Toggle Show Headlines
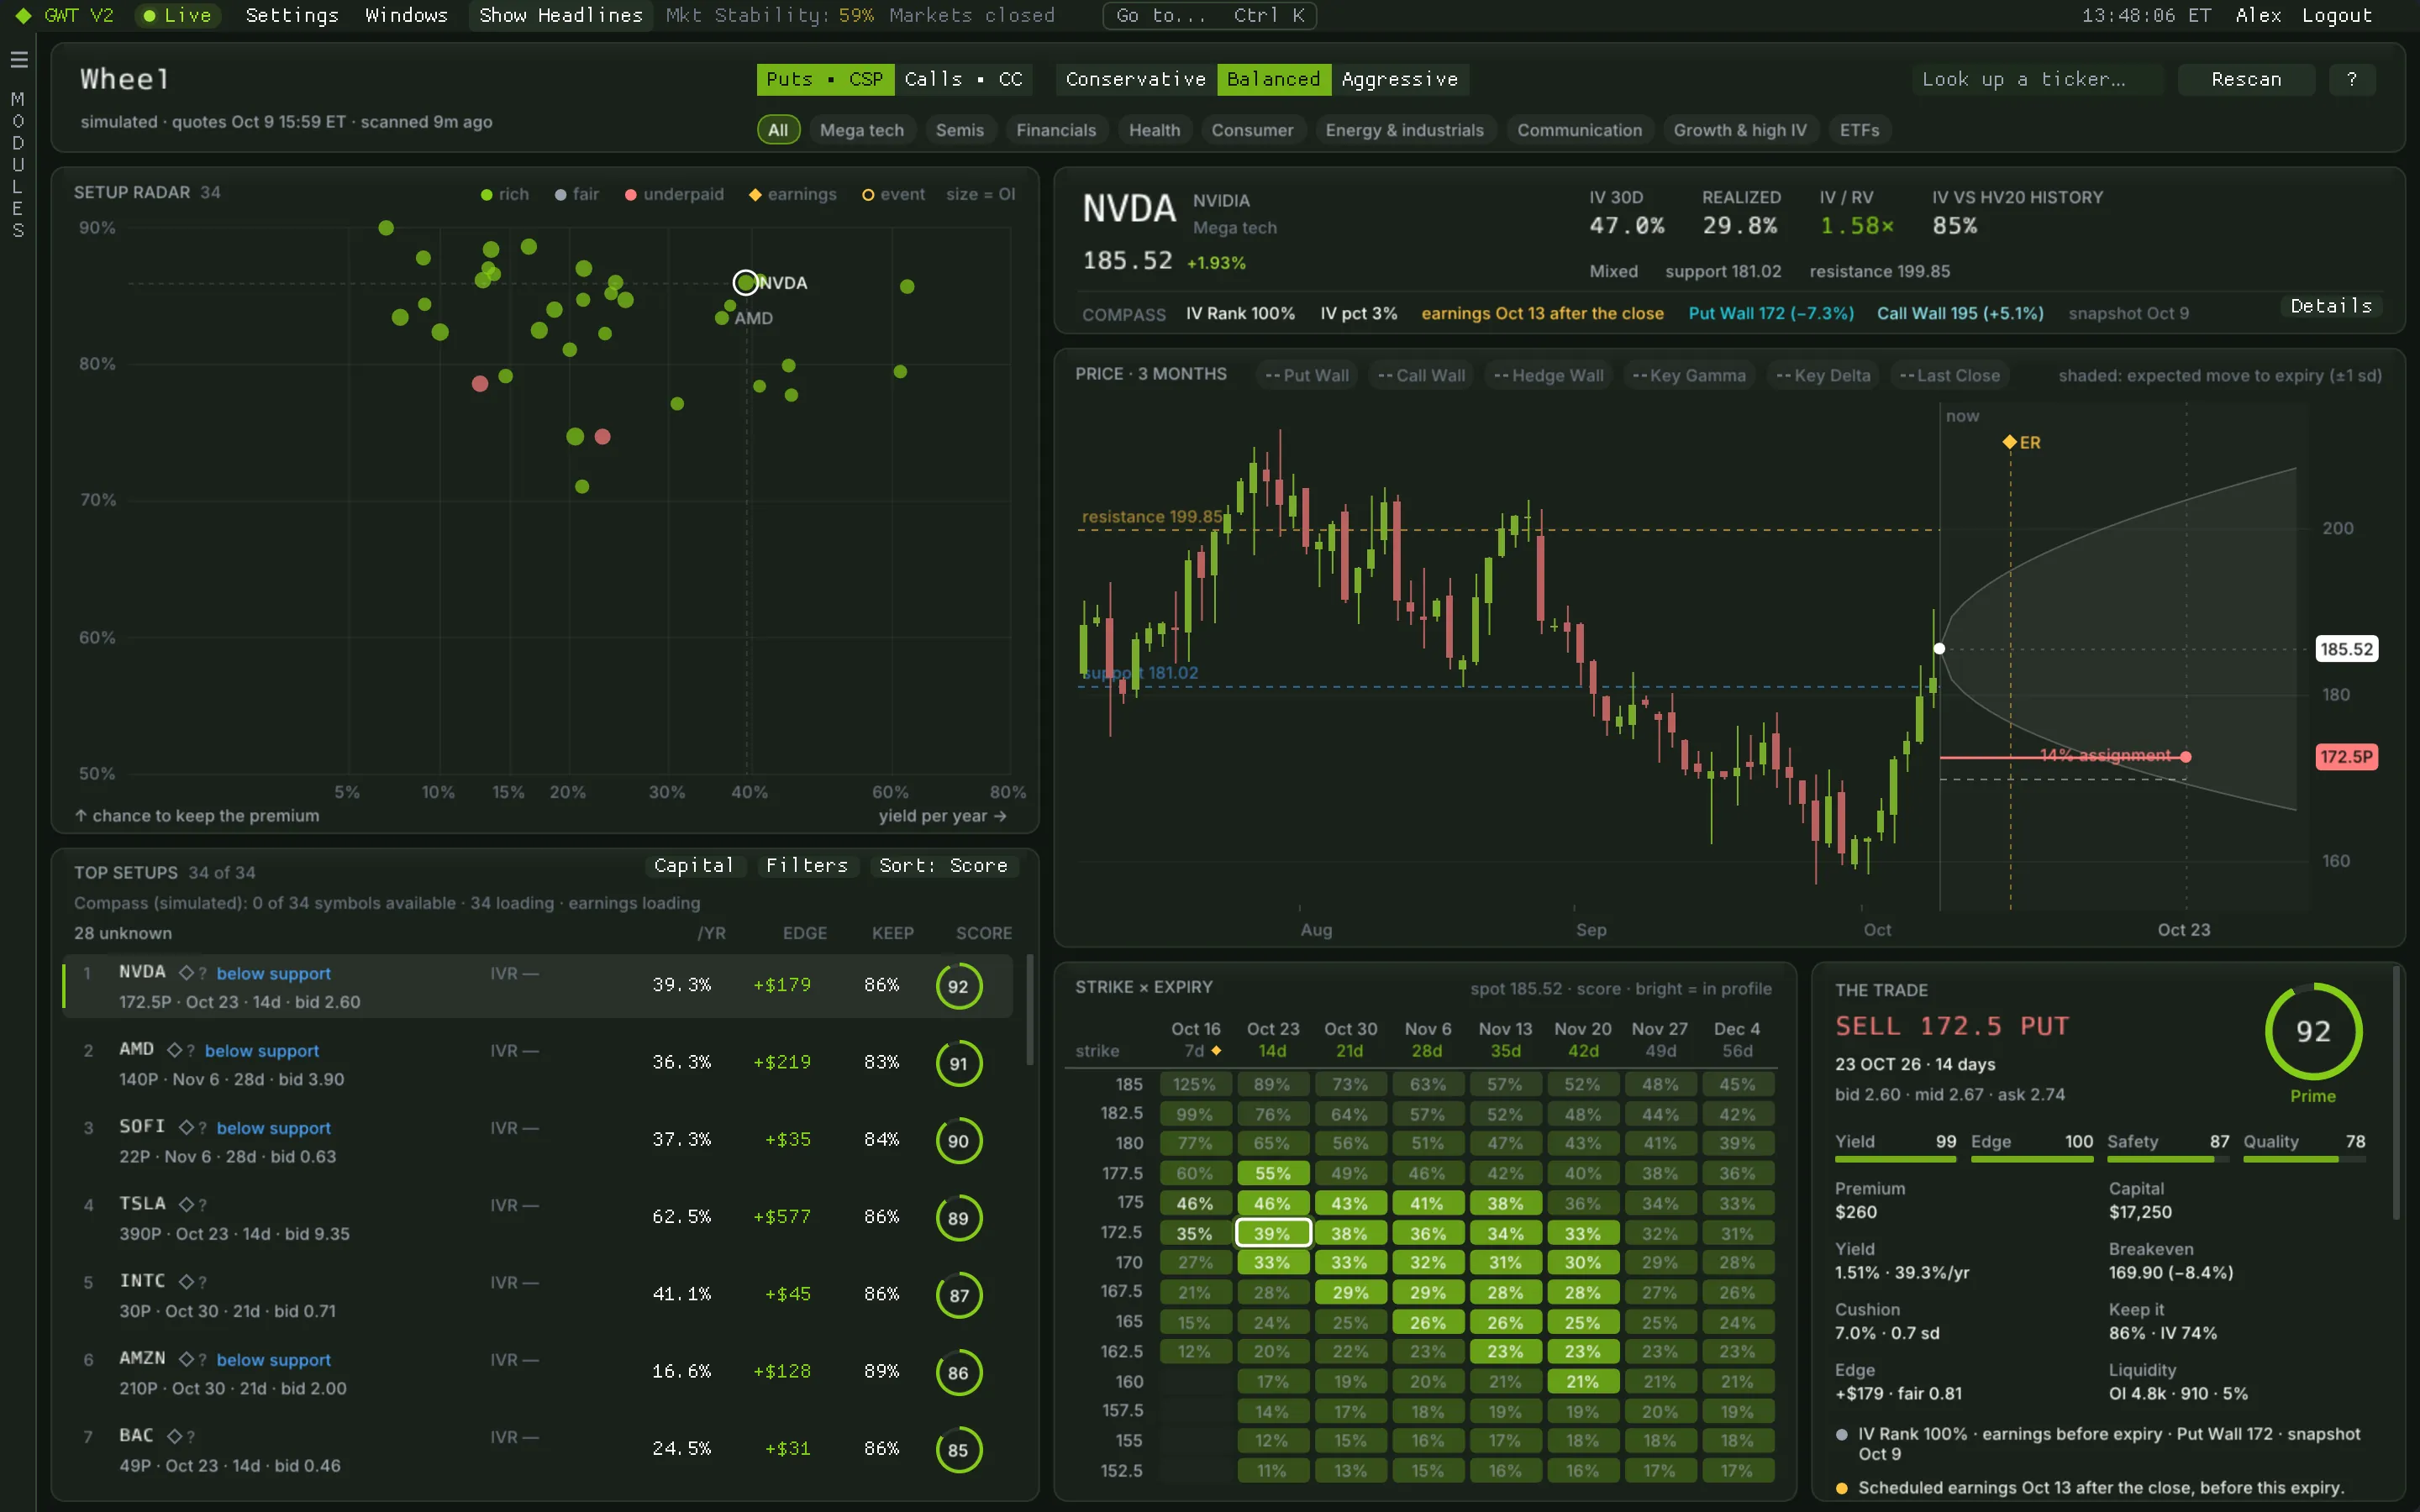Image resolution: width=2420 pixels, height=1512 pixels. tap(560, 16)
